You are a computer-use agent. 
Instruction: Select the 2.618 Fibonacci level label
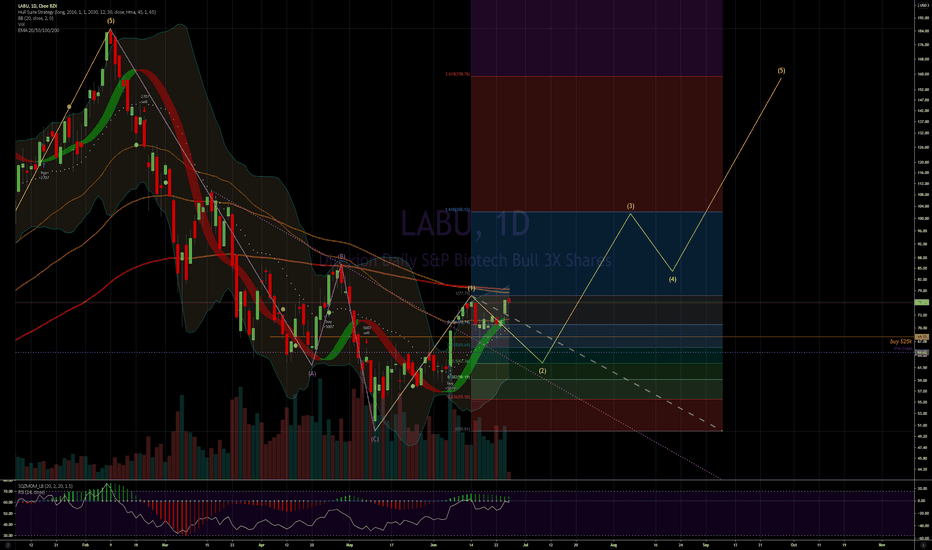coord(457,74)
